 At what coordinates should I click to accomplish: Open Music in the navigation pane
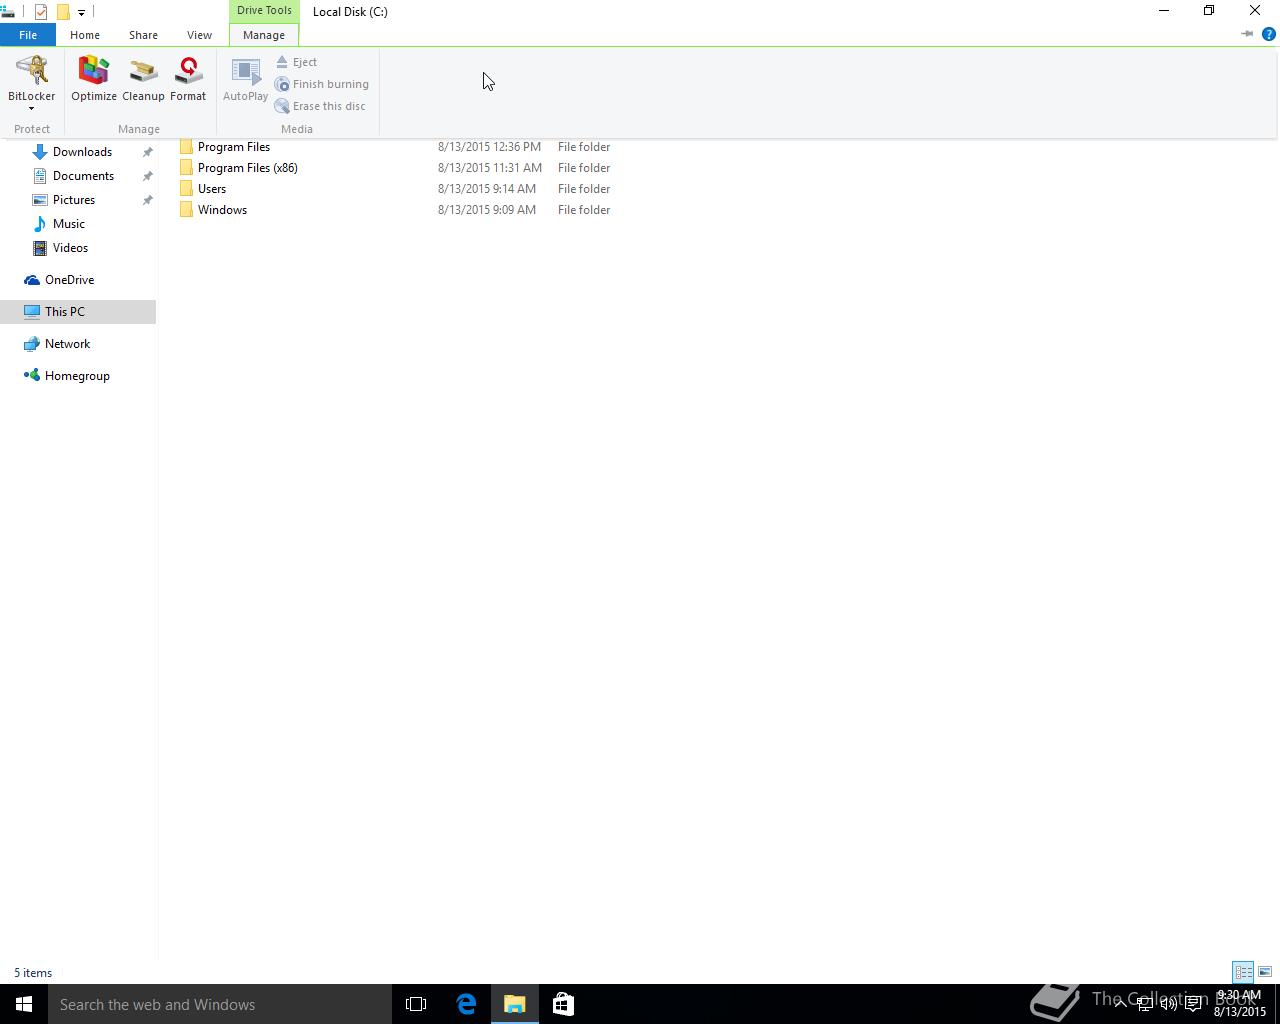pos(69,224)
